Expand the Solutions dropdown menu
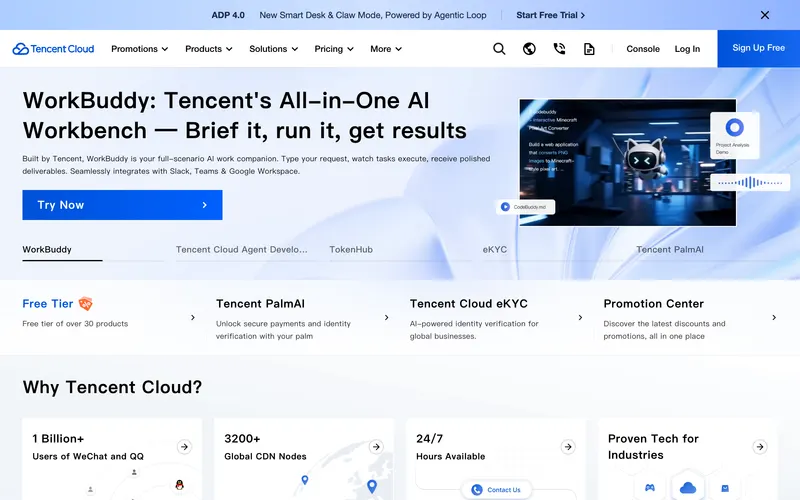This screenshot has height=500, width=800. (x=273, y=49)
